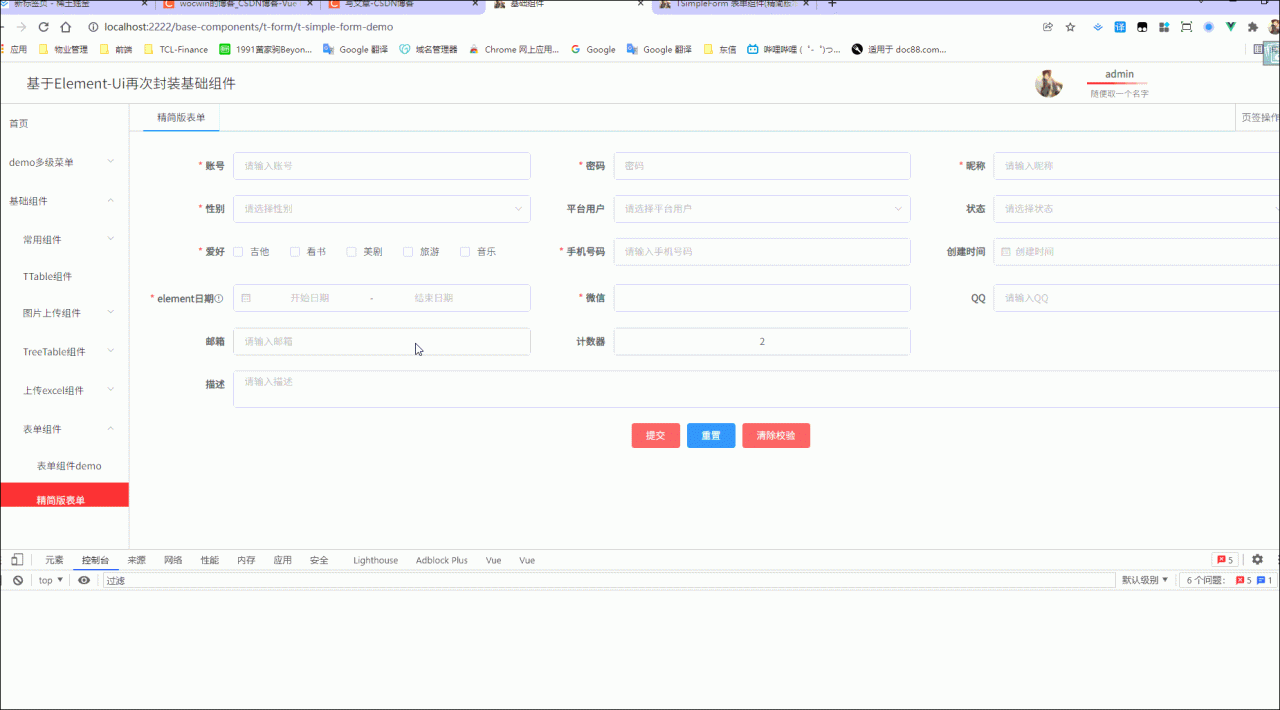This screenshot has width=1280, height=710.
Task: Open the top JavaScript context dropdown
Action: click(51, 580)
